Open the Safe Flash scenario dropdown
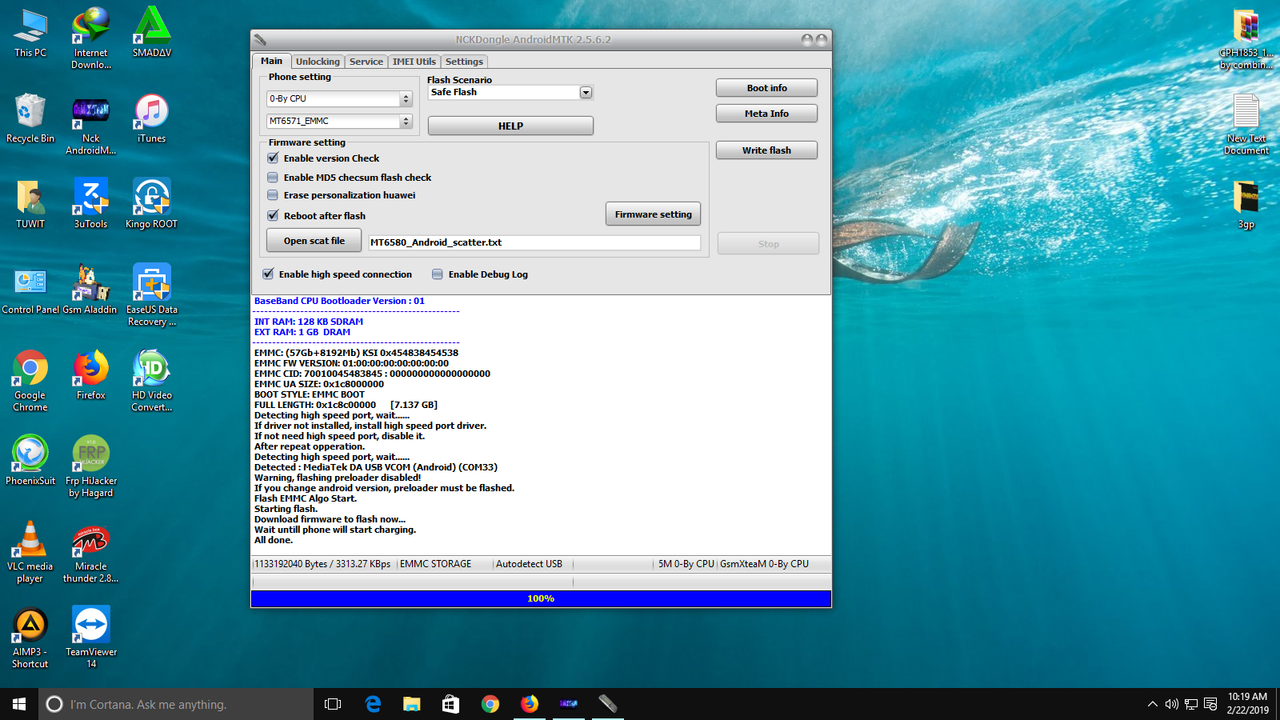Image resolution: width=1280 pixels, height=720 pixels. coord(585,92)
